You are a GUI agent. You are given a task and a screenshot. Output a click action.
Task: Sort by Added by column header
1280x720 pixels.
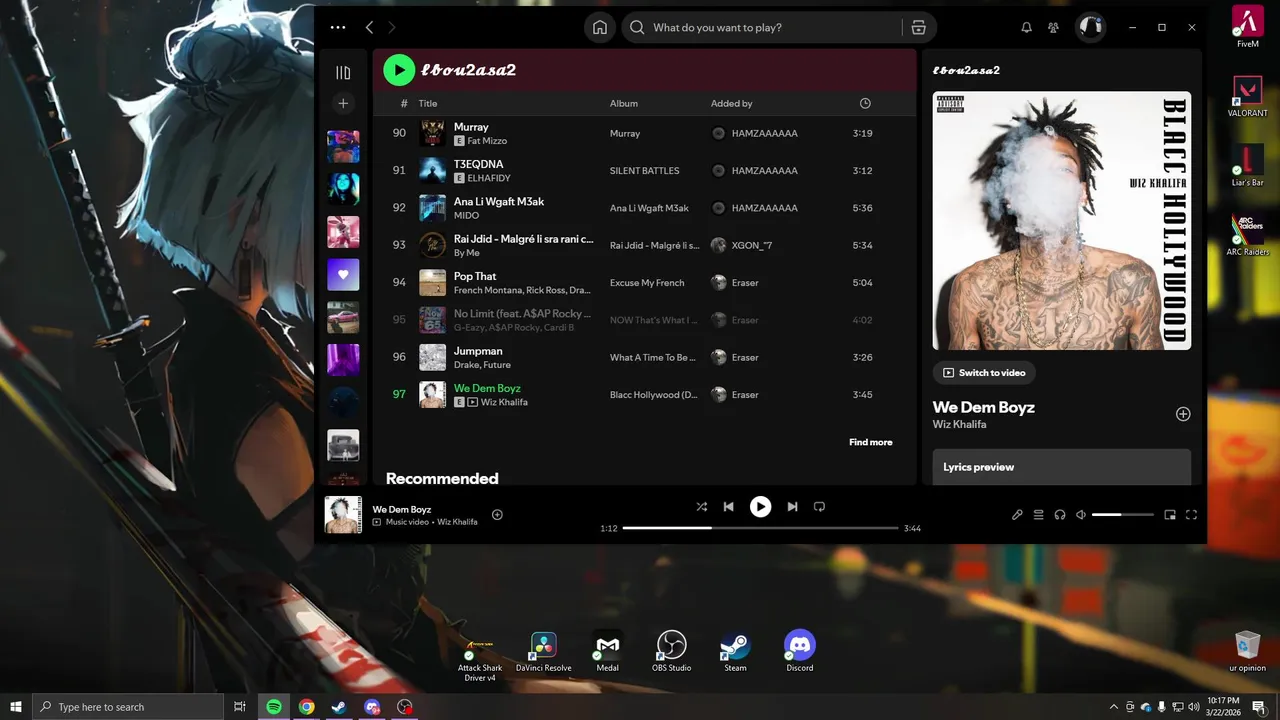(x=732, y=104)
